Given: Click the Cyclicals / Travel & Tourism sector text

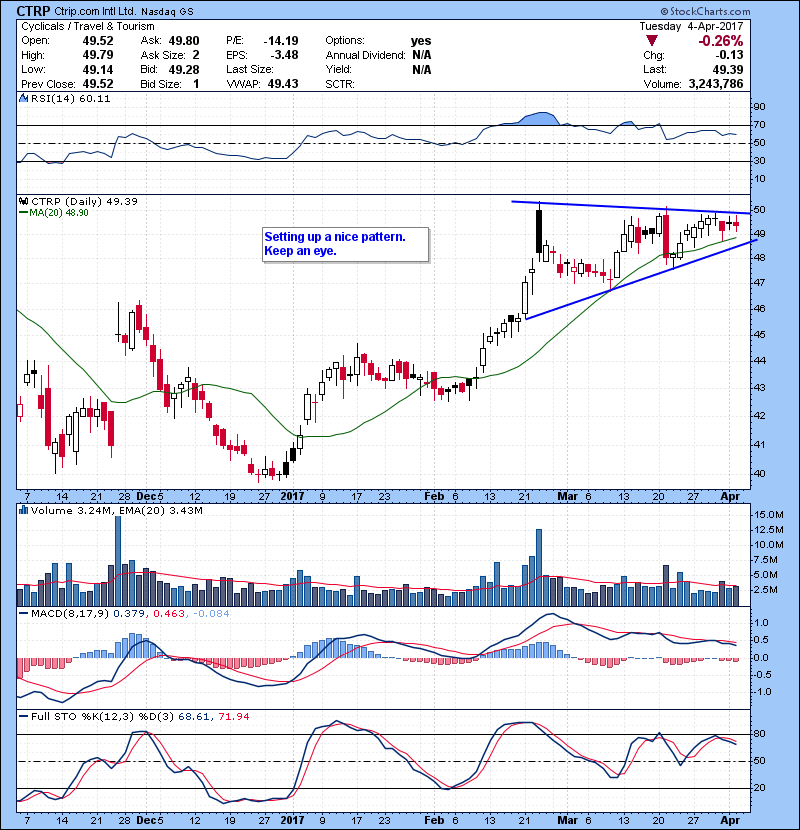Looking at the screenshot, I should point(88,26).
